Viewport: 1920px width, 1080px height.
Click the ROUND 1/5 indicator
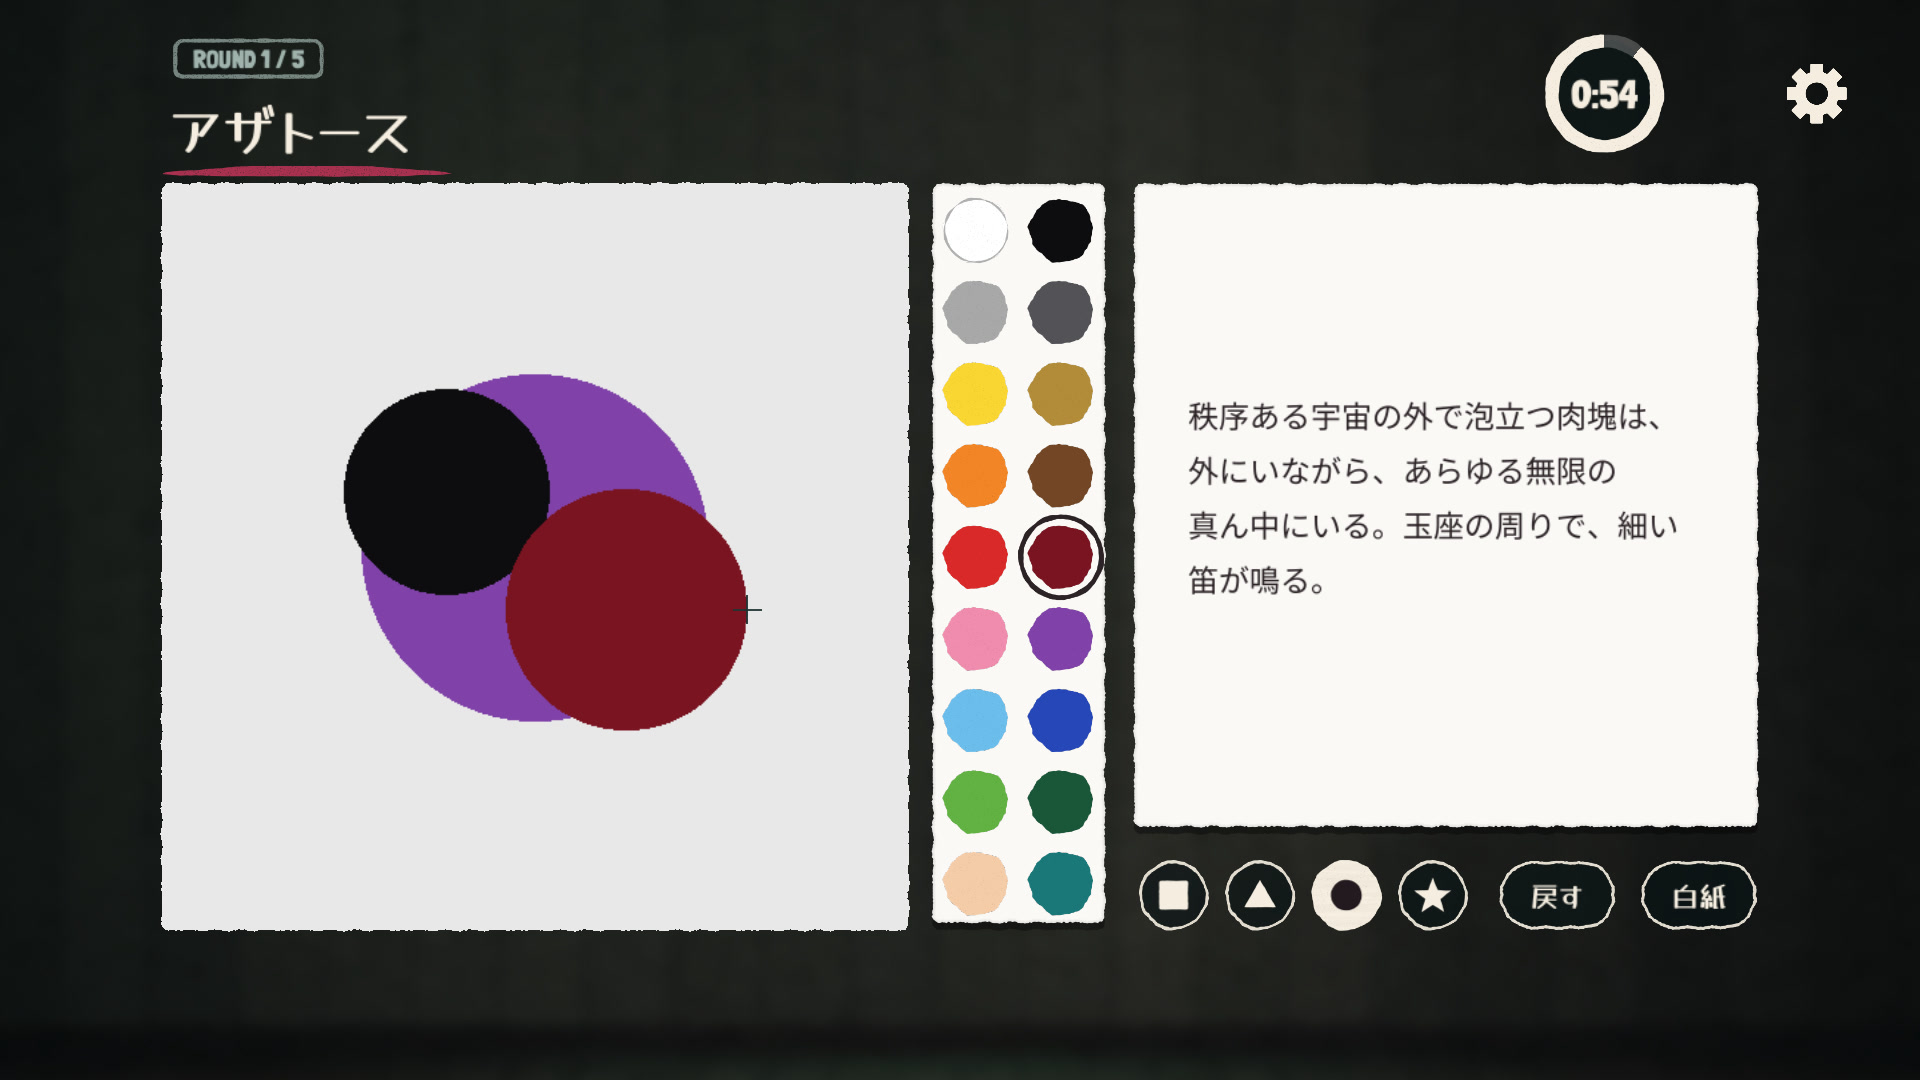tap(248, 59)
